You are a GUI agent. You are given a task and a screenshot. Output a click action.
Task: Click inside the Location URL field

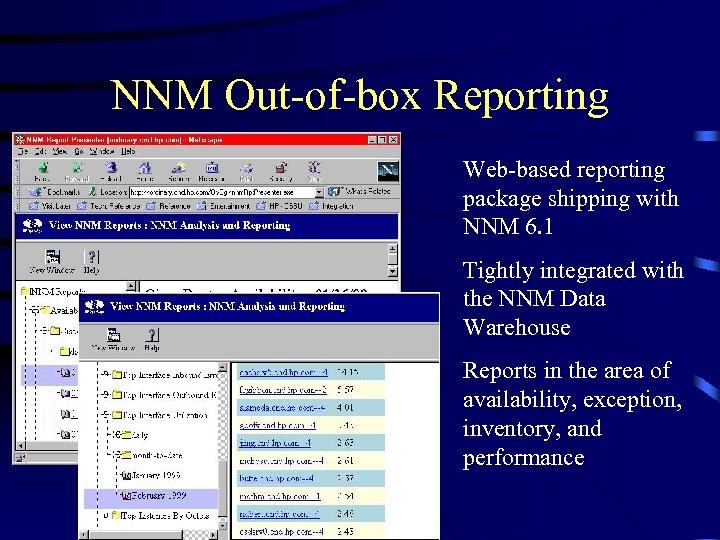coord(222,192)
